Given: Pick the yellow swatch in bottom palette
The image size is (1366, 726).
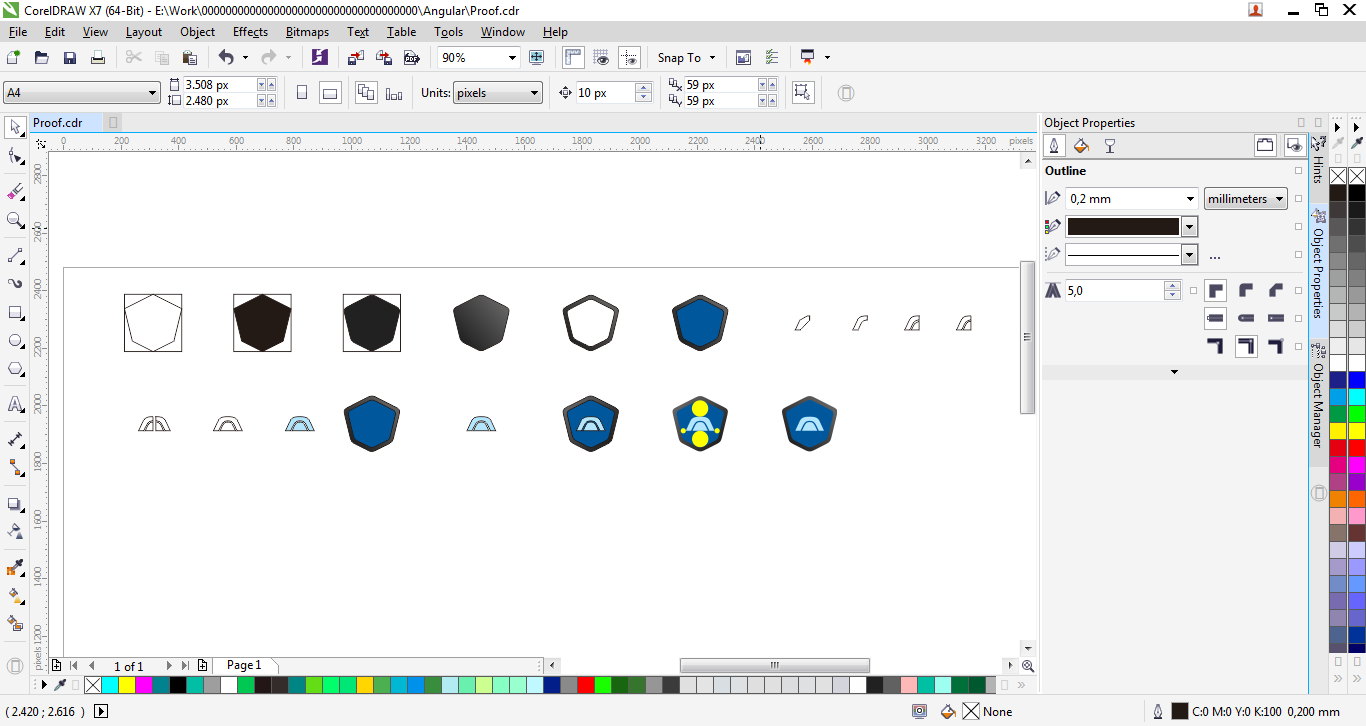Looking at the screenshot, I should pos(127,685).
